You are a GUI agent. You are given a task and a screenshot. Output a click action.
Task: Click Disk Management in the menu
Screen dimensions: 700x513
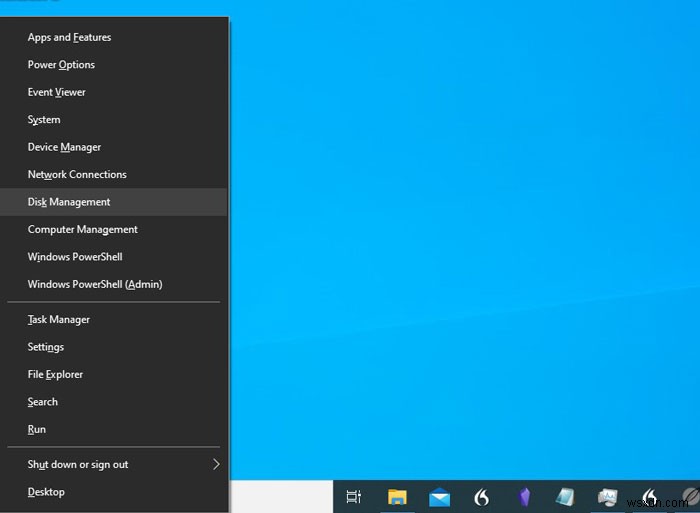point(114,202)
